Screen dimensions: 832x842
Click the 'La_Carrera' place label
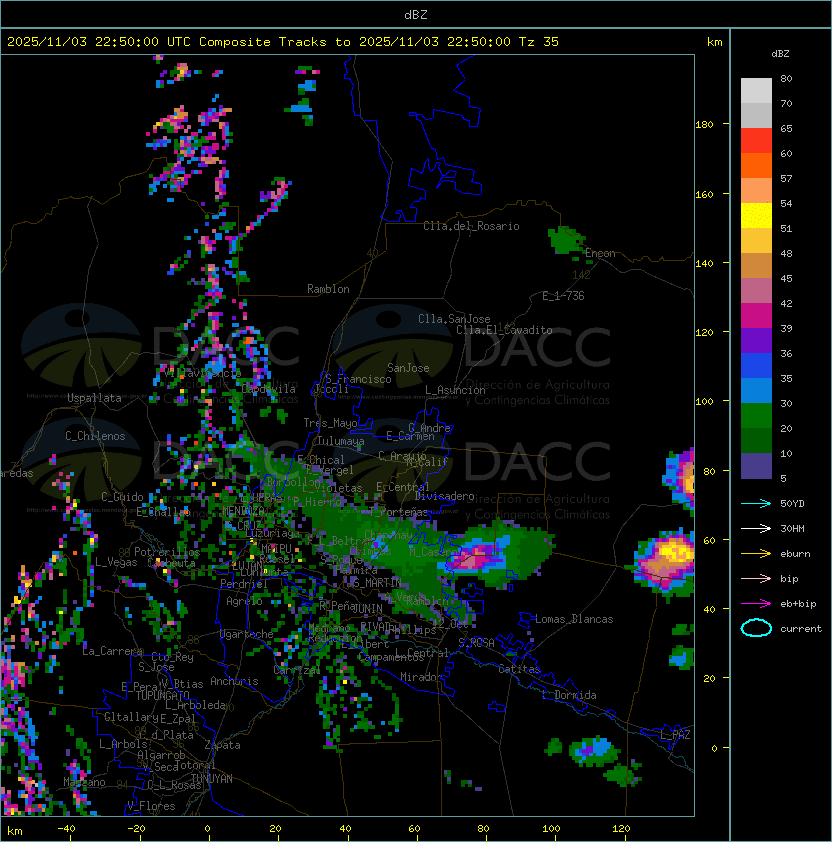pyautogui.click(x=113, y=651)
